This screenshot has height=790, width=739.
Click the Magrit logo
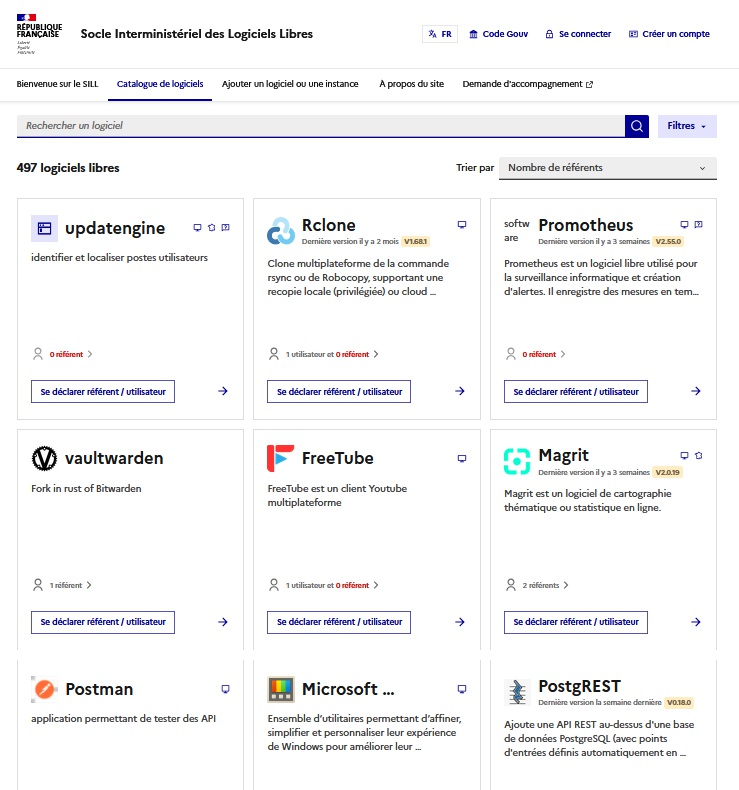(517, 462)
